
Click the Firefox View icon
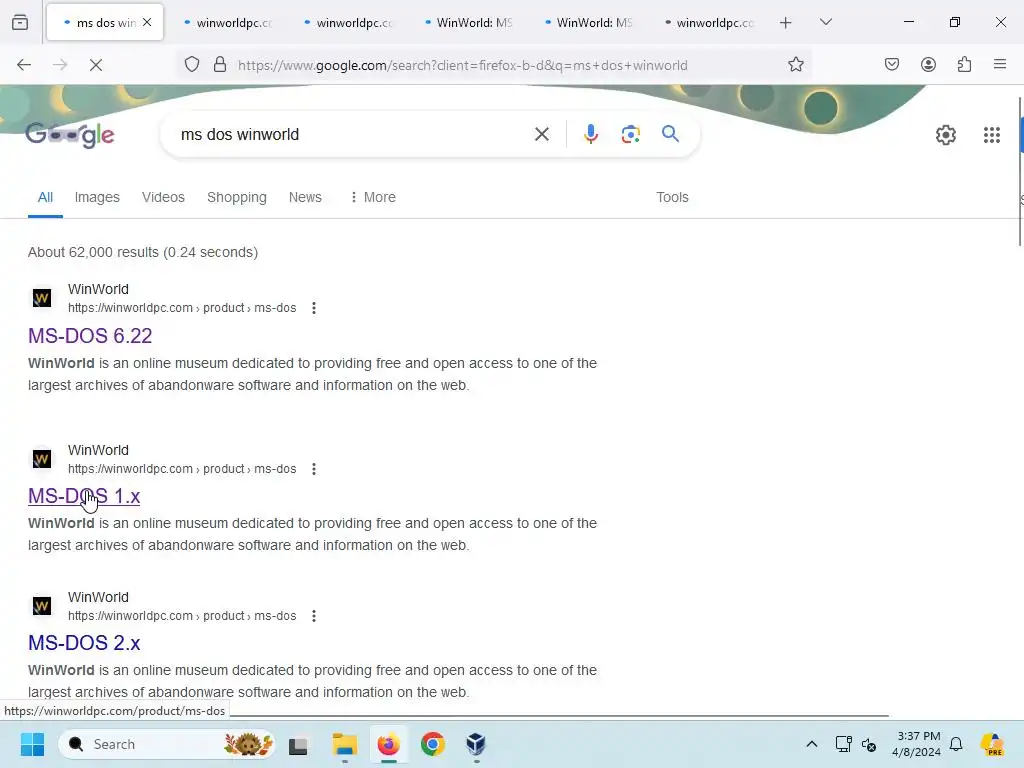tap(20, 22)
